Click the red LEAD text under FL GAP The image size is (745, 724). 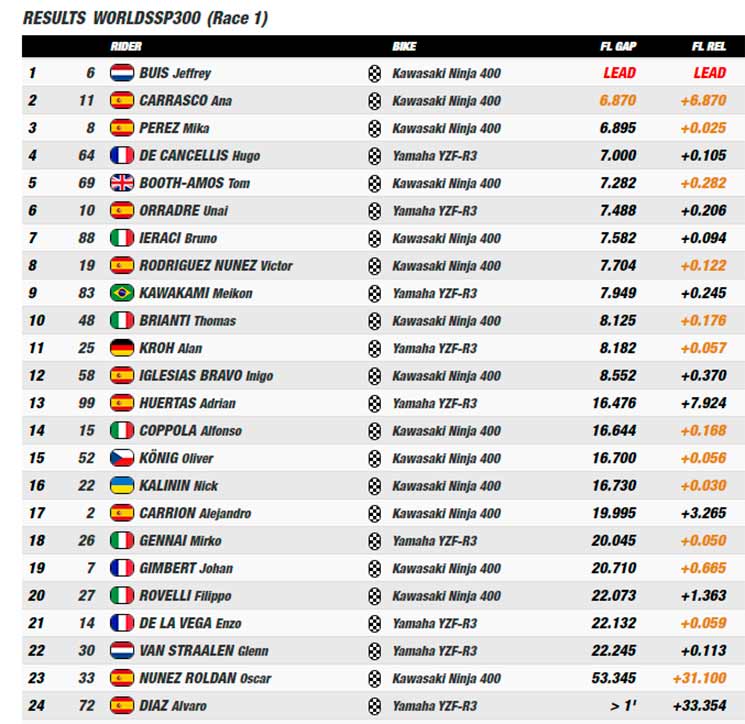pyautogui.click(x=620, y=73)
